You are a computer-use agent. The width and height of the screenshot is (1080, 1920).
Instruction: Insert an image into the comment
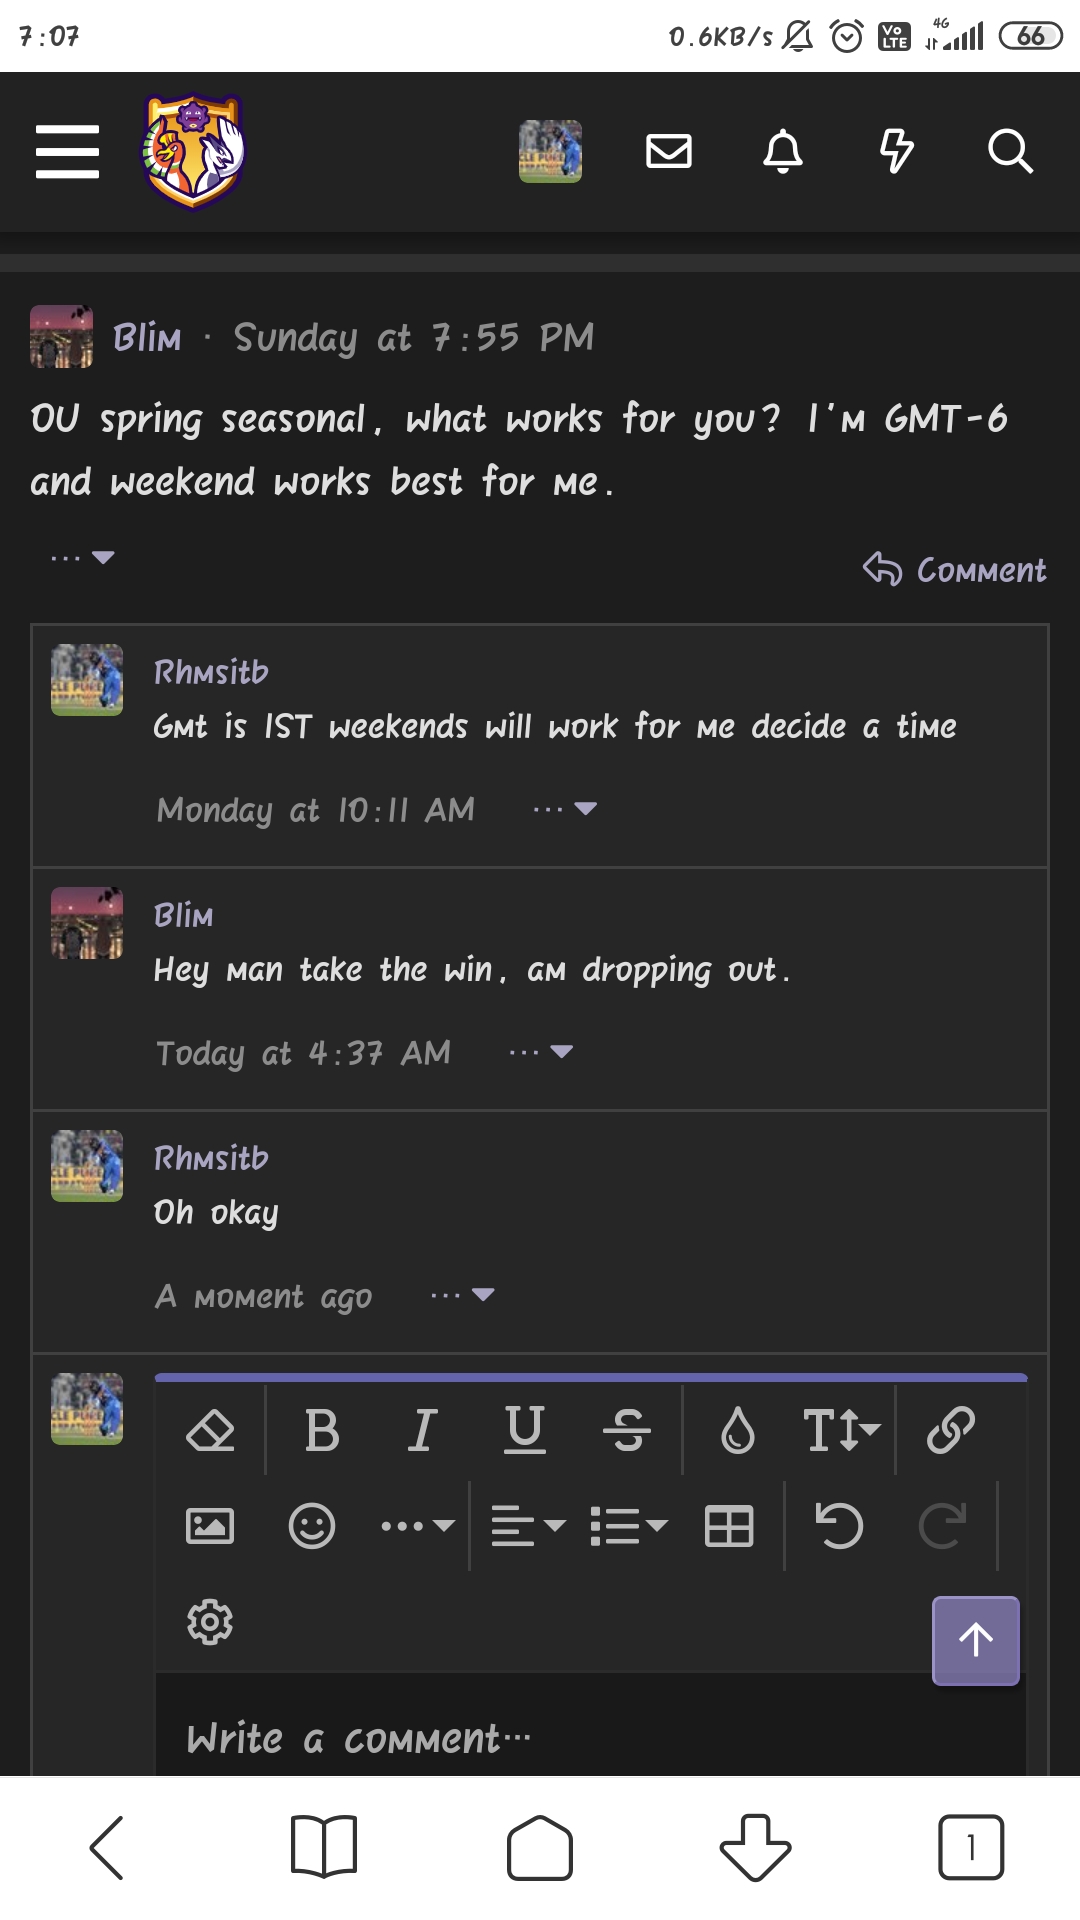[212, 1526]
